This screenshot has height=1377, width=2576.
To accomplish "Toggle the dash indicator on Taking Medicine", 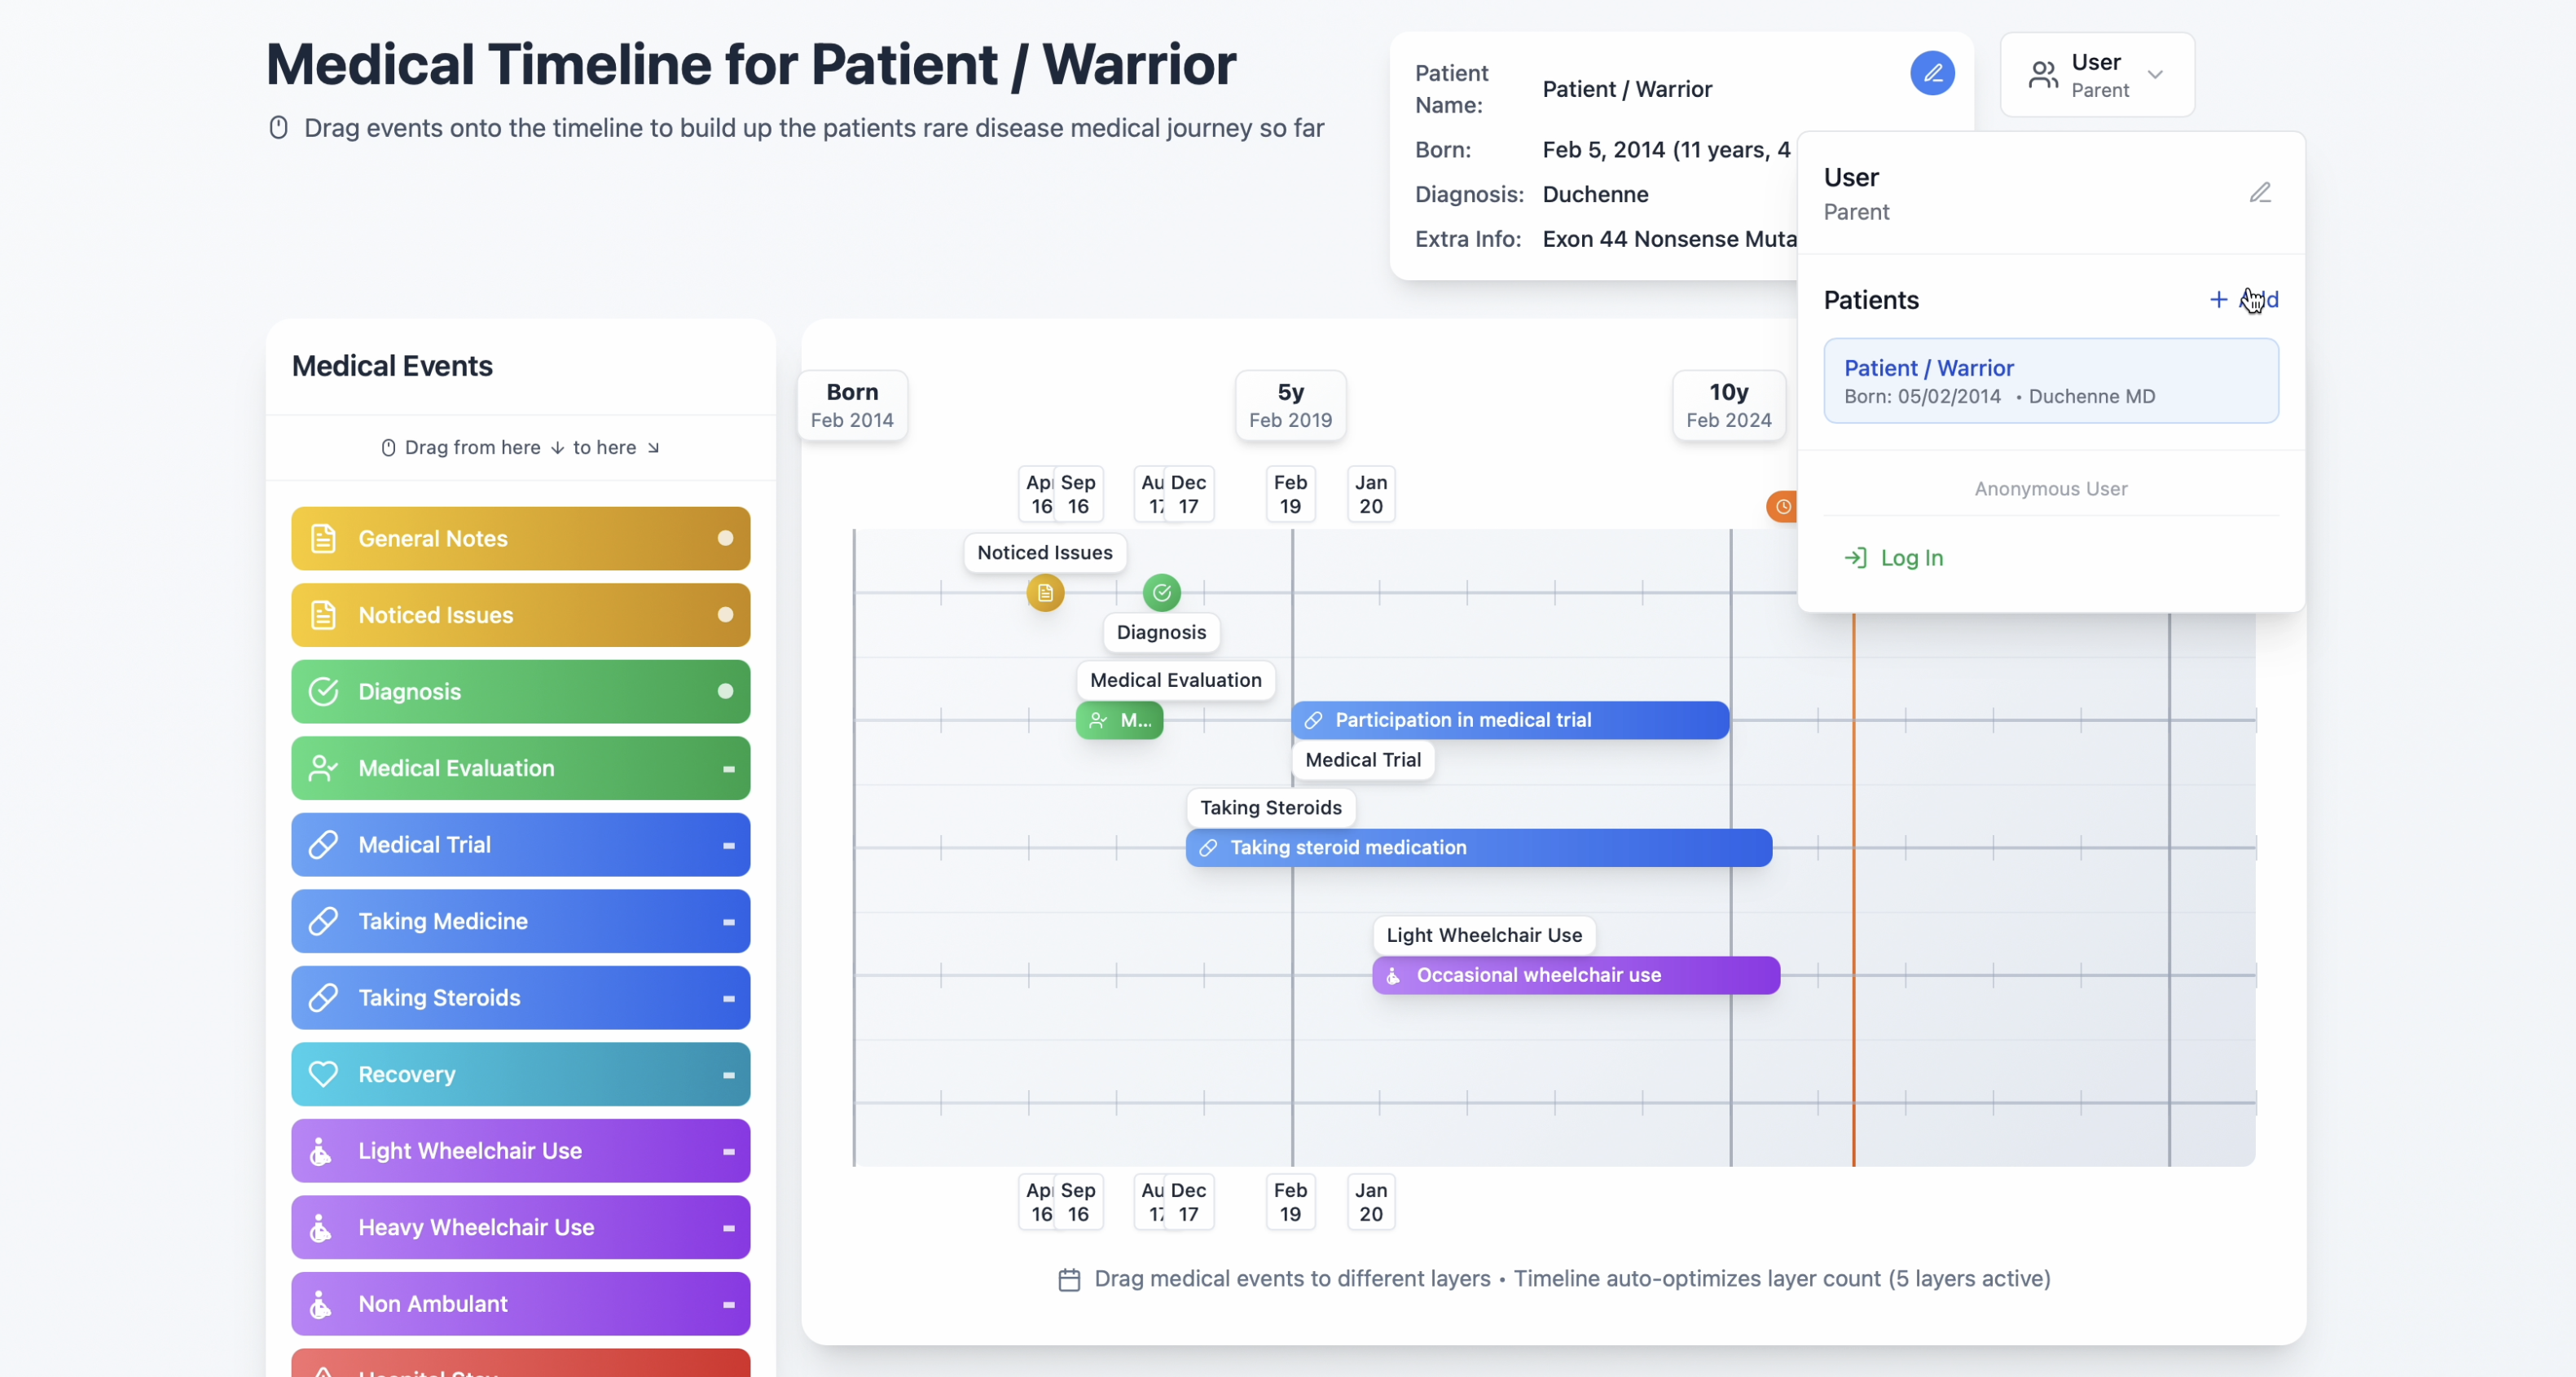I will 729,922.
